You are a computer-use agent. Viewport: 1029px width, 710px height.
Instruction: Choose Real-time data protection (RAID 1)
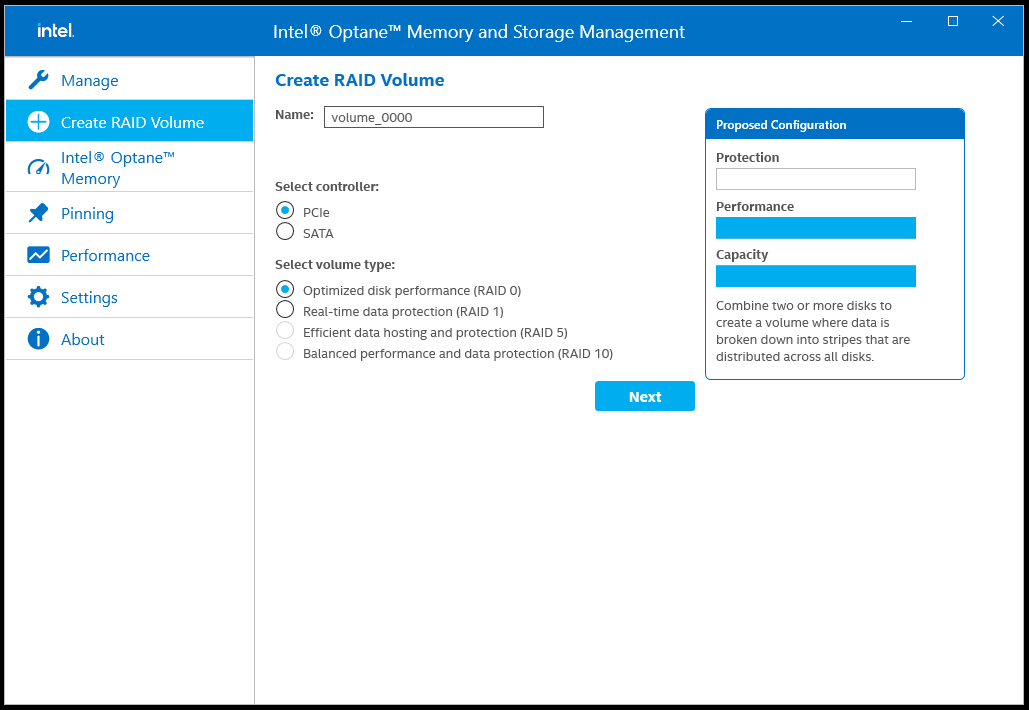285,310
